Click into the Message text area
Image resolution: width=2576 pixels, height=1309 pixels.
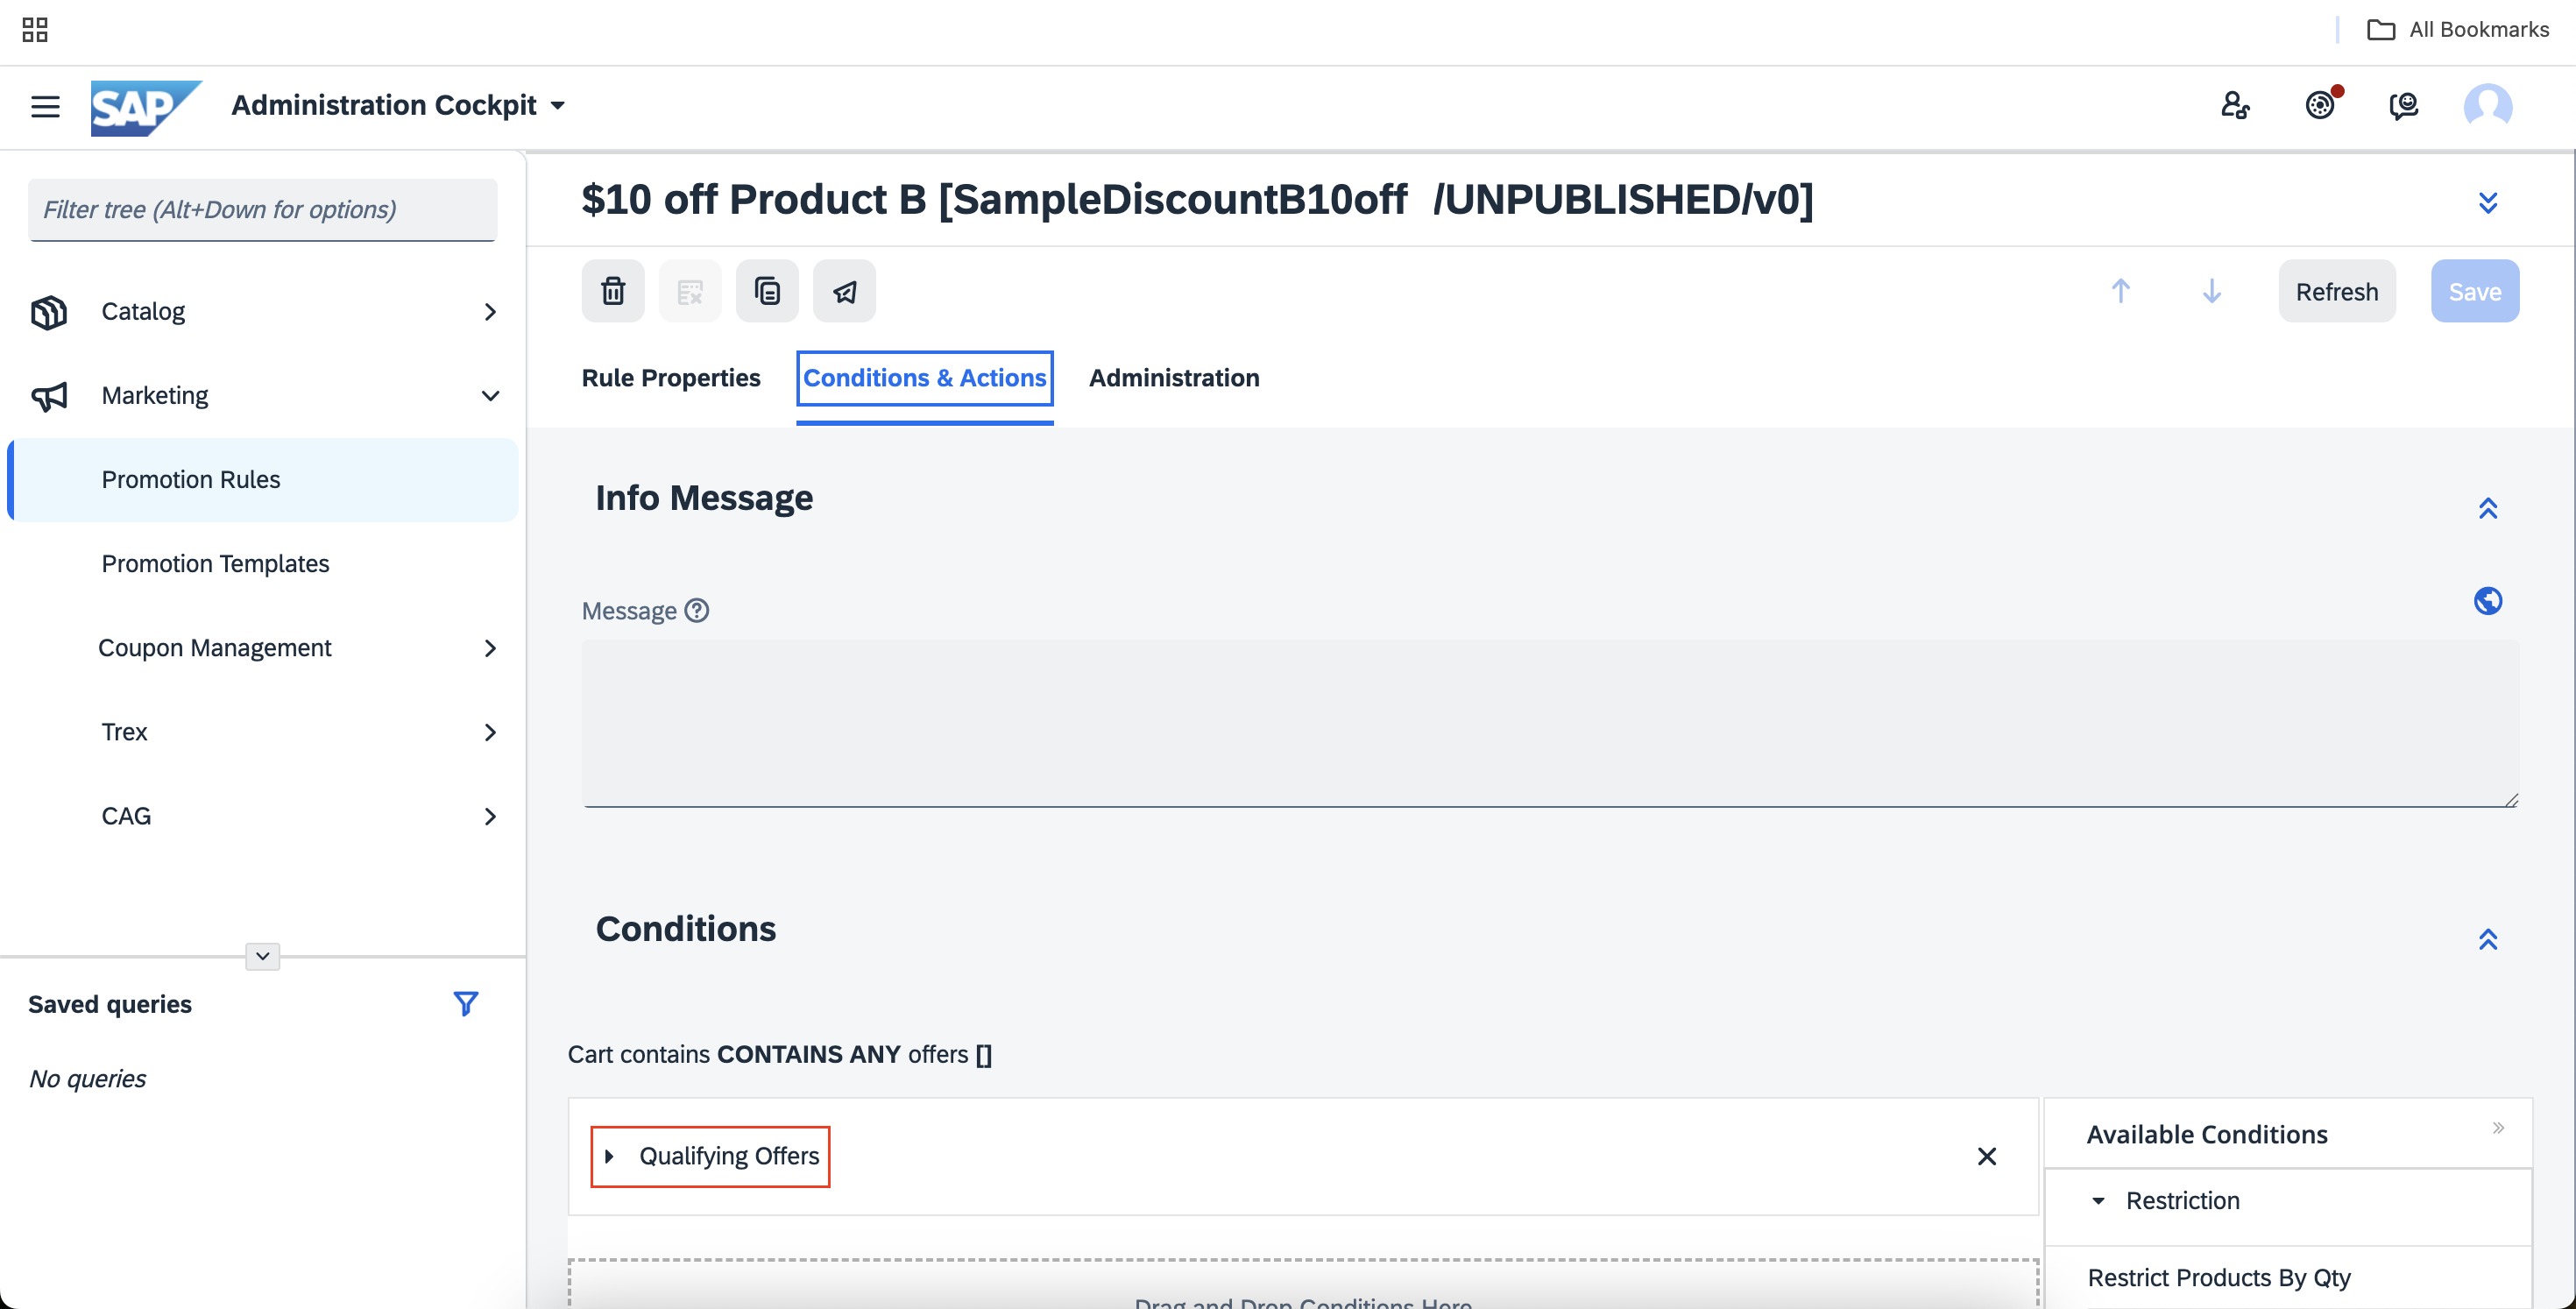click(x=1551, y=723)
